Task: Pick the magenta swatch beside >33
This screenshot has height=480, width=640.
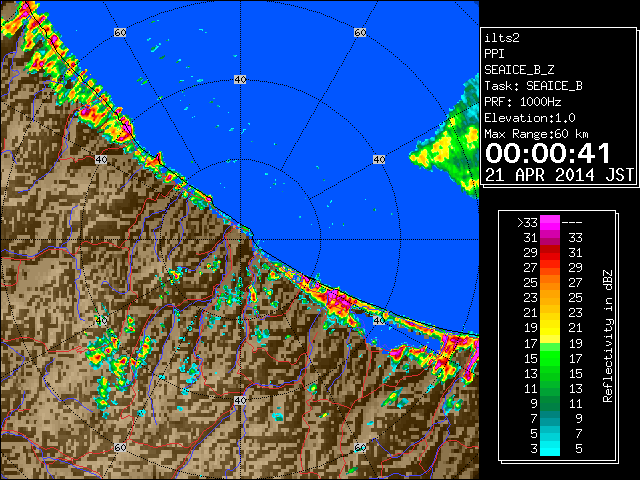Action: click(550, 223)
